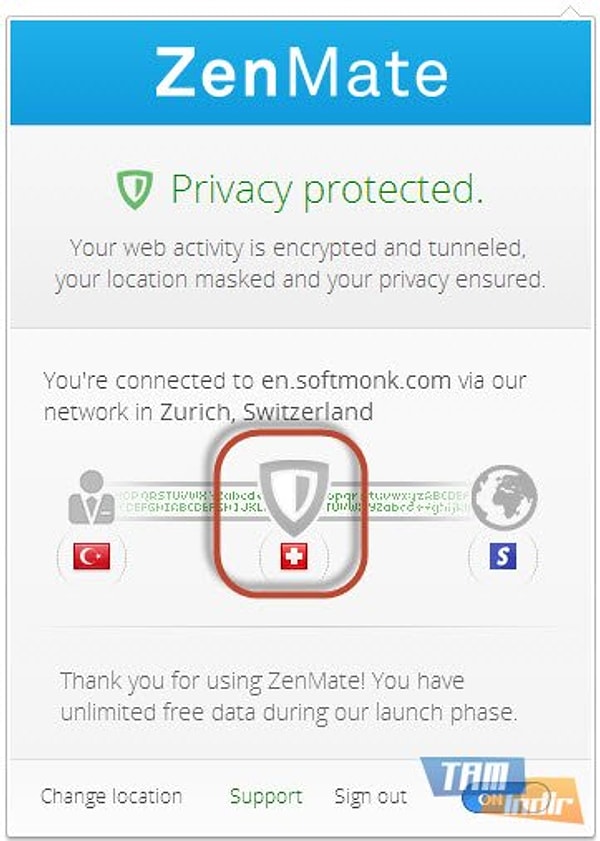Viewport: 600px width, 841px height.
Task: Click Zurich, Switzerland location text
Action: 266,412
